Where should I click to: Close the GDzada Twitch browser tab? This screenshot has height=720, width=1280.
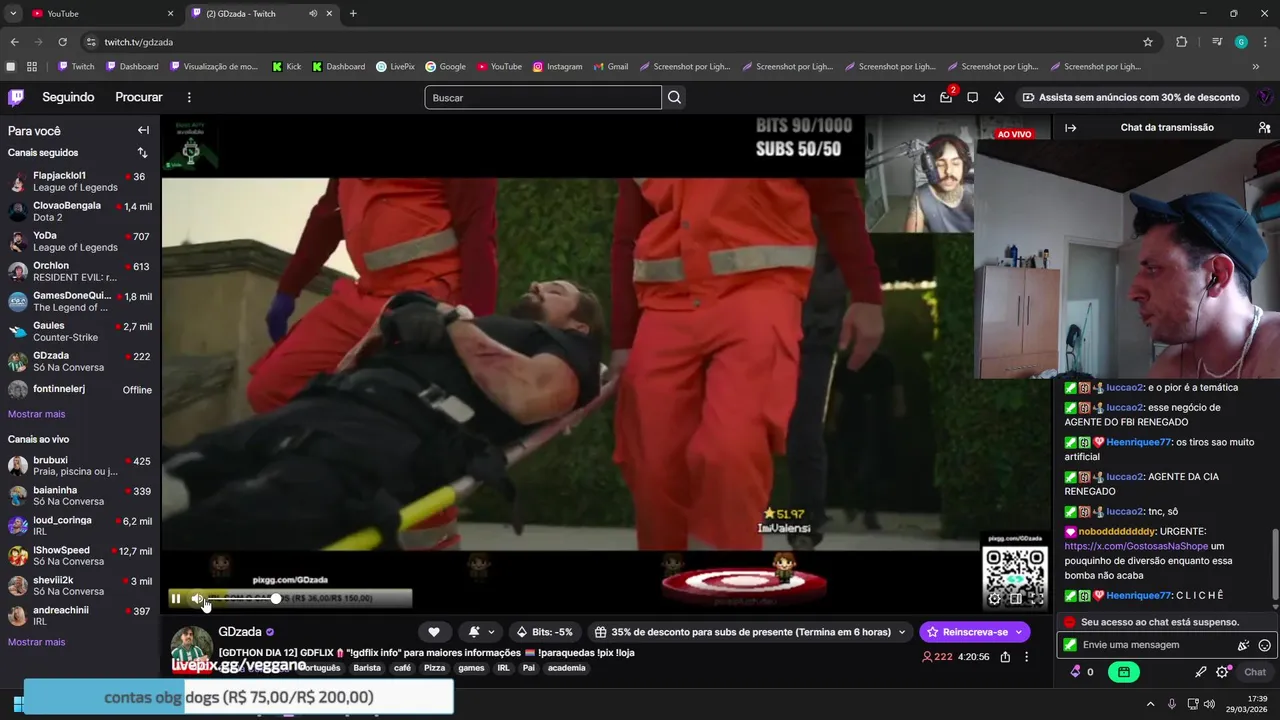[330, 14]
